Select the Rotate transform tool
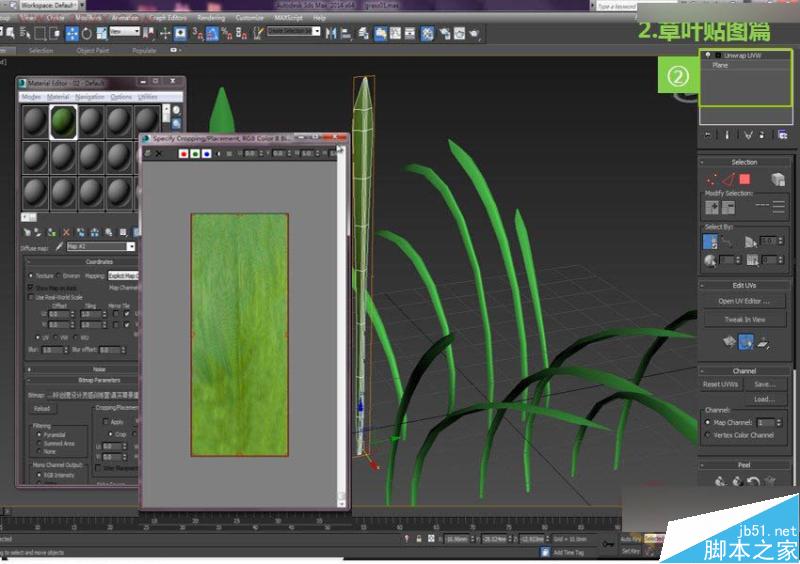The image size is (800, 564). (87, 33)
